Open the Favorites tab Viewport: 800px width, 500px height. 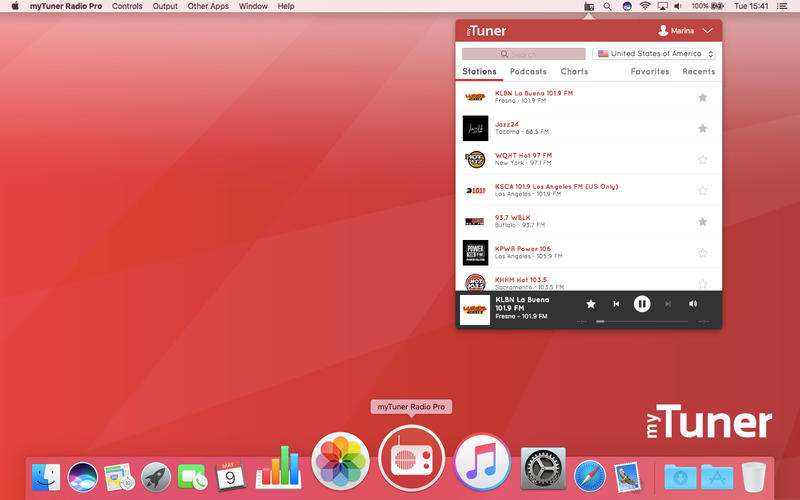[649, 71]
